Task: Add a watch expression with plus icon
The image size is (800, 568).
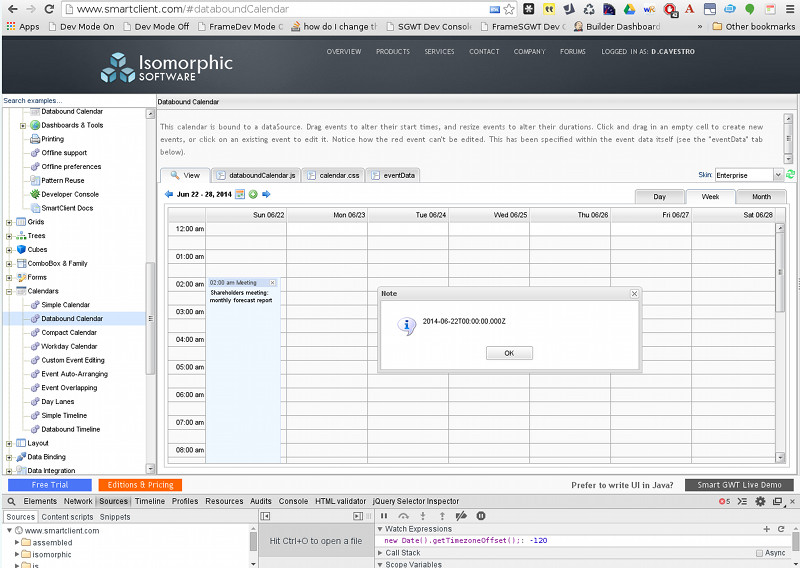Action: pos(767,529)
